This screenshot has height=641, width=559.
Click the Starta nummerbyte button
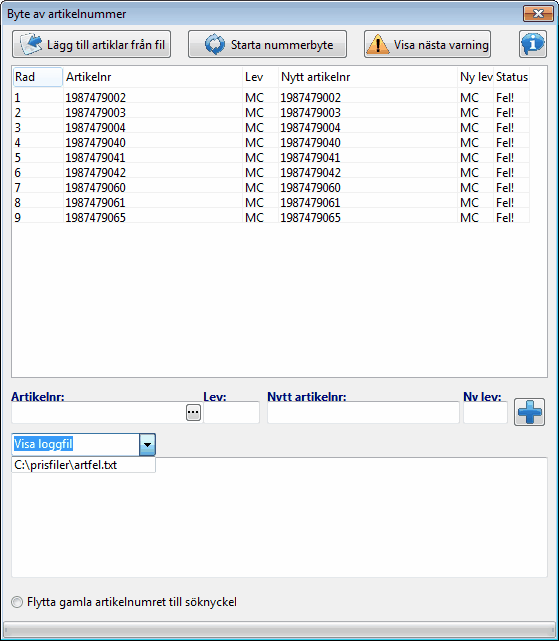(x=267, y=44)
